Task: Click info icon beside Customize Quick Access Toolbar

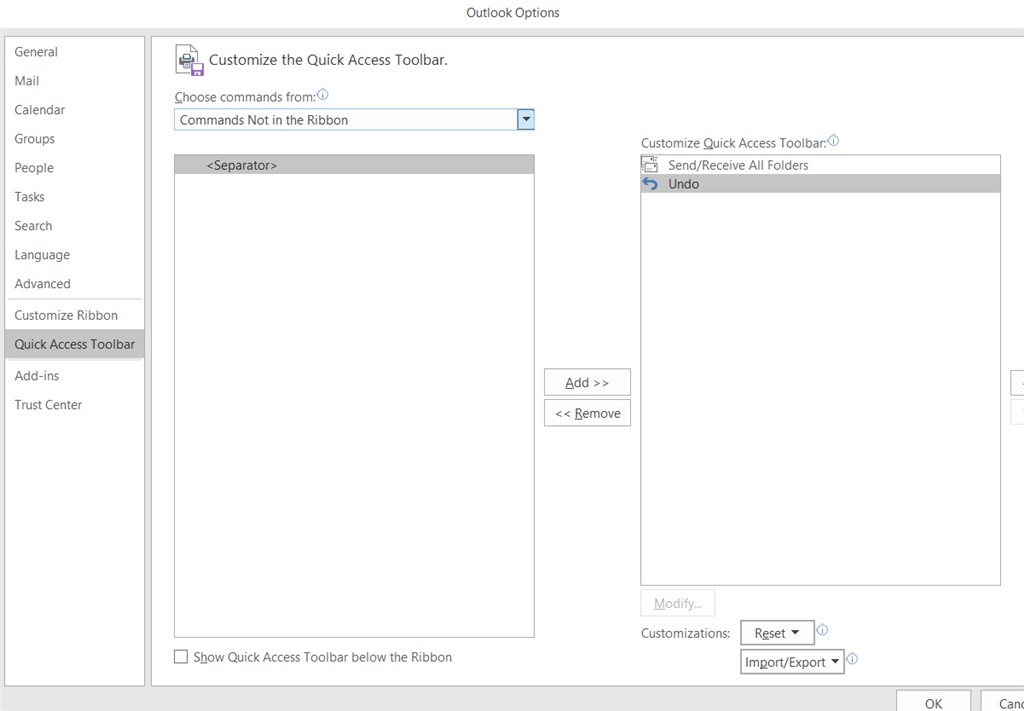Action: pyautogui.click(x=833, y=141)
